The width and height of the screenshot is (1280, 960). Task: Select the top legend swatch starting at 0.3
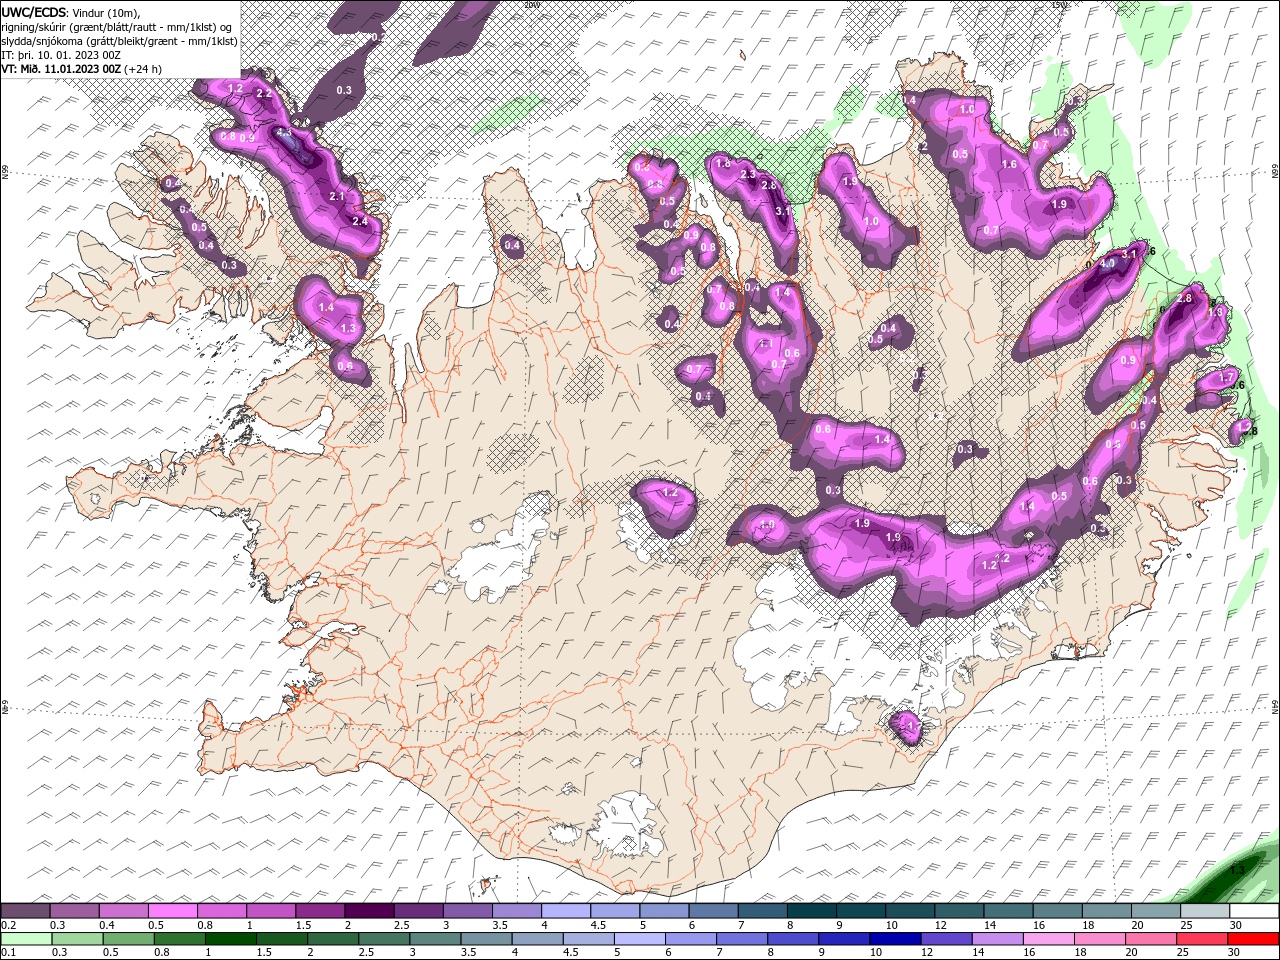point(75,911)
